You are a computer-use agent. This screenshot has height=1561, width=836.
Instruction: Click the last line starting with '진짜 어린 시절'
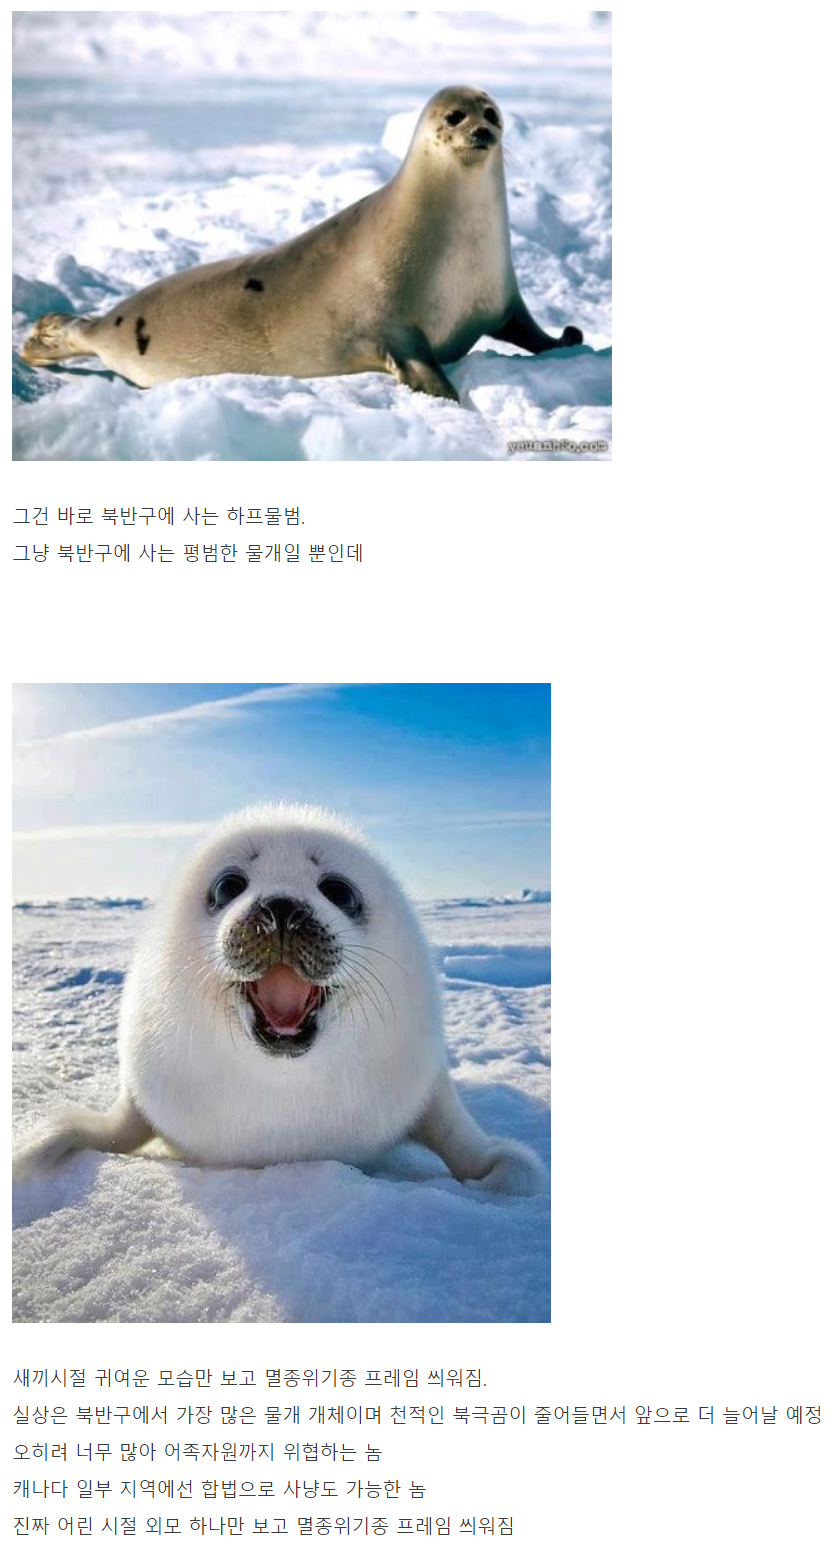[x=263, y=1525]
